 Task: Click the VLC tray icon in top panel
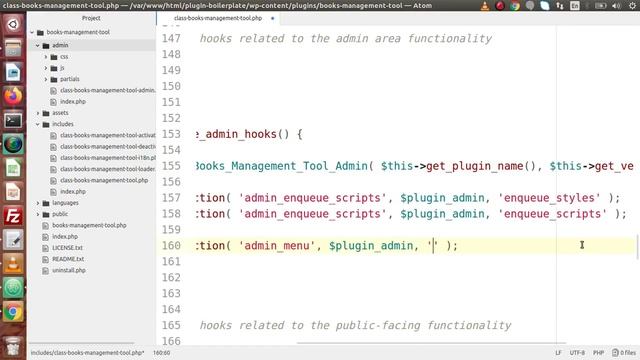click(485, 6)
